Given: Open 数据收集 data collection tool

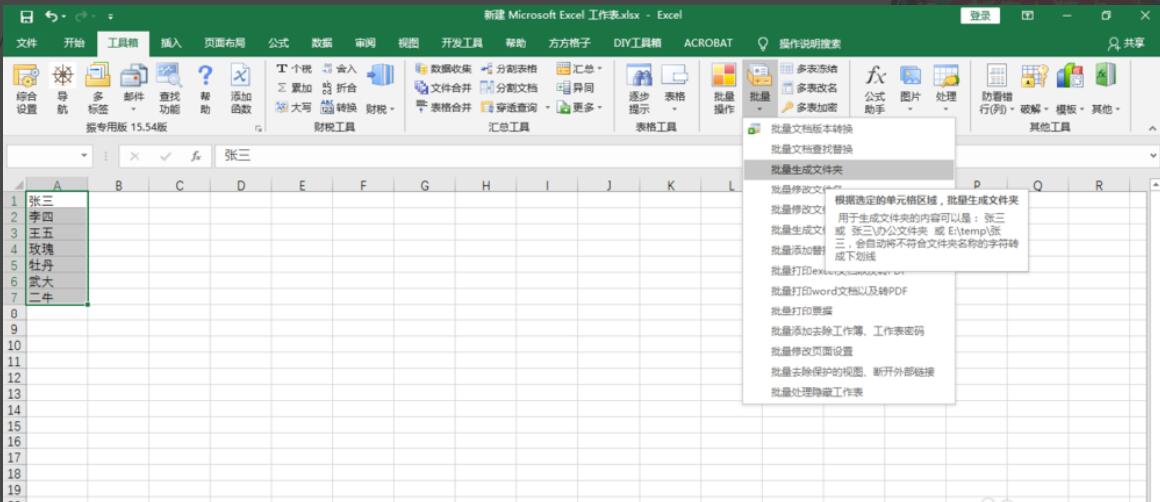Looking at the screenshot, I should tap(444, 69).
